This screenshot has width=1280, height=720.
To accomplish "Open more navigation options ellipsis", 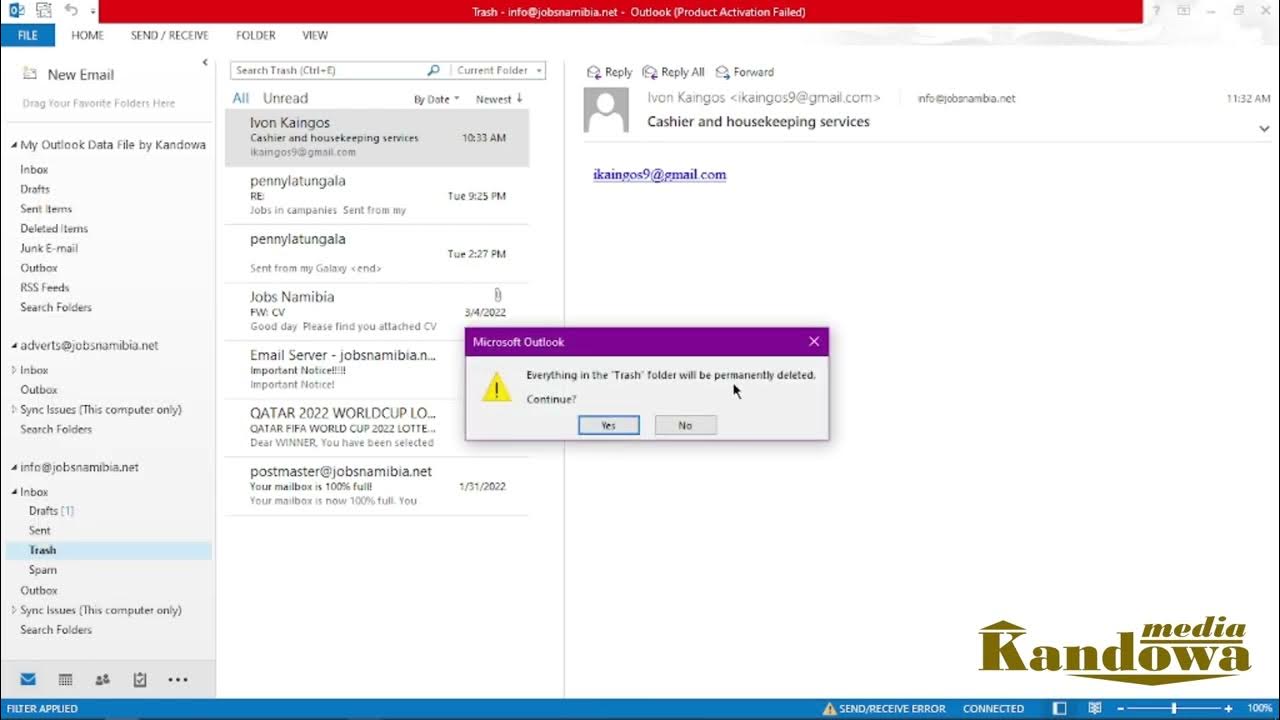I will point(178,679).
